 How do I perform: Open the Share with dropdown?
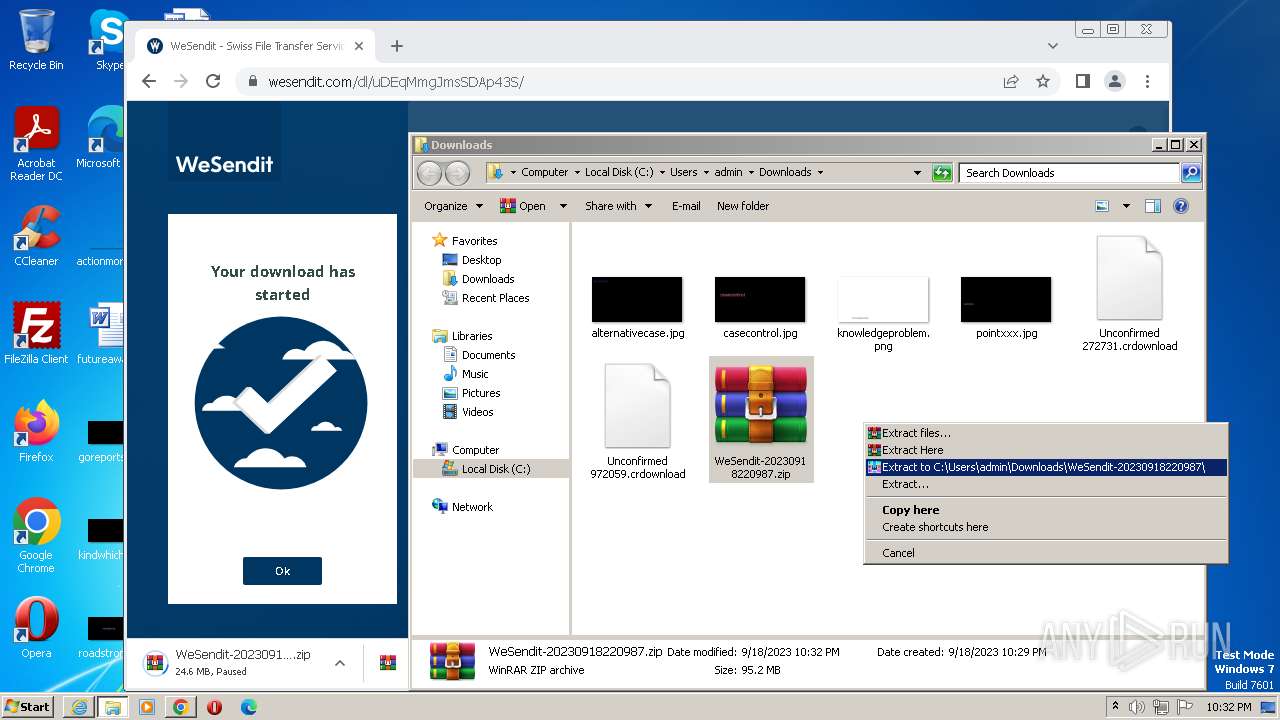[618, 206]
